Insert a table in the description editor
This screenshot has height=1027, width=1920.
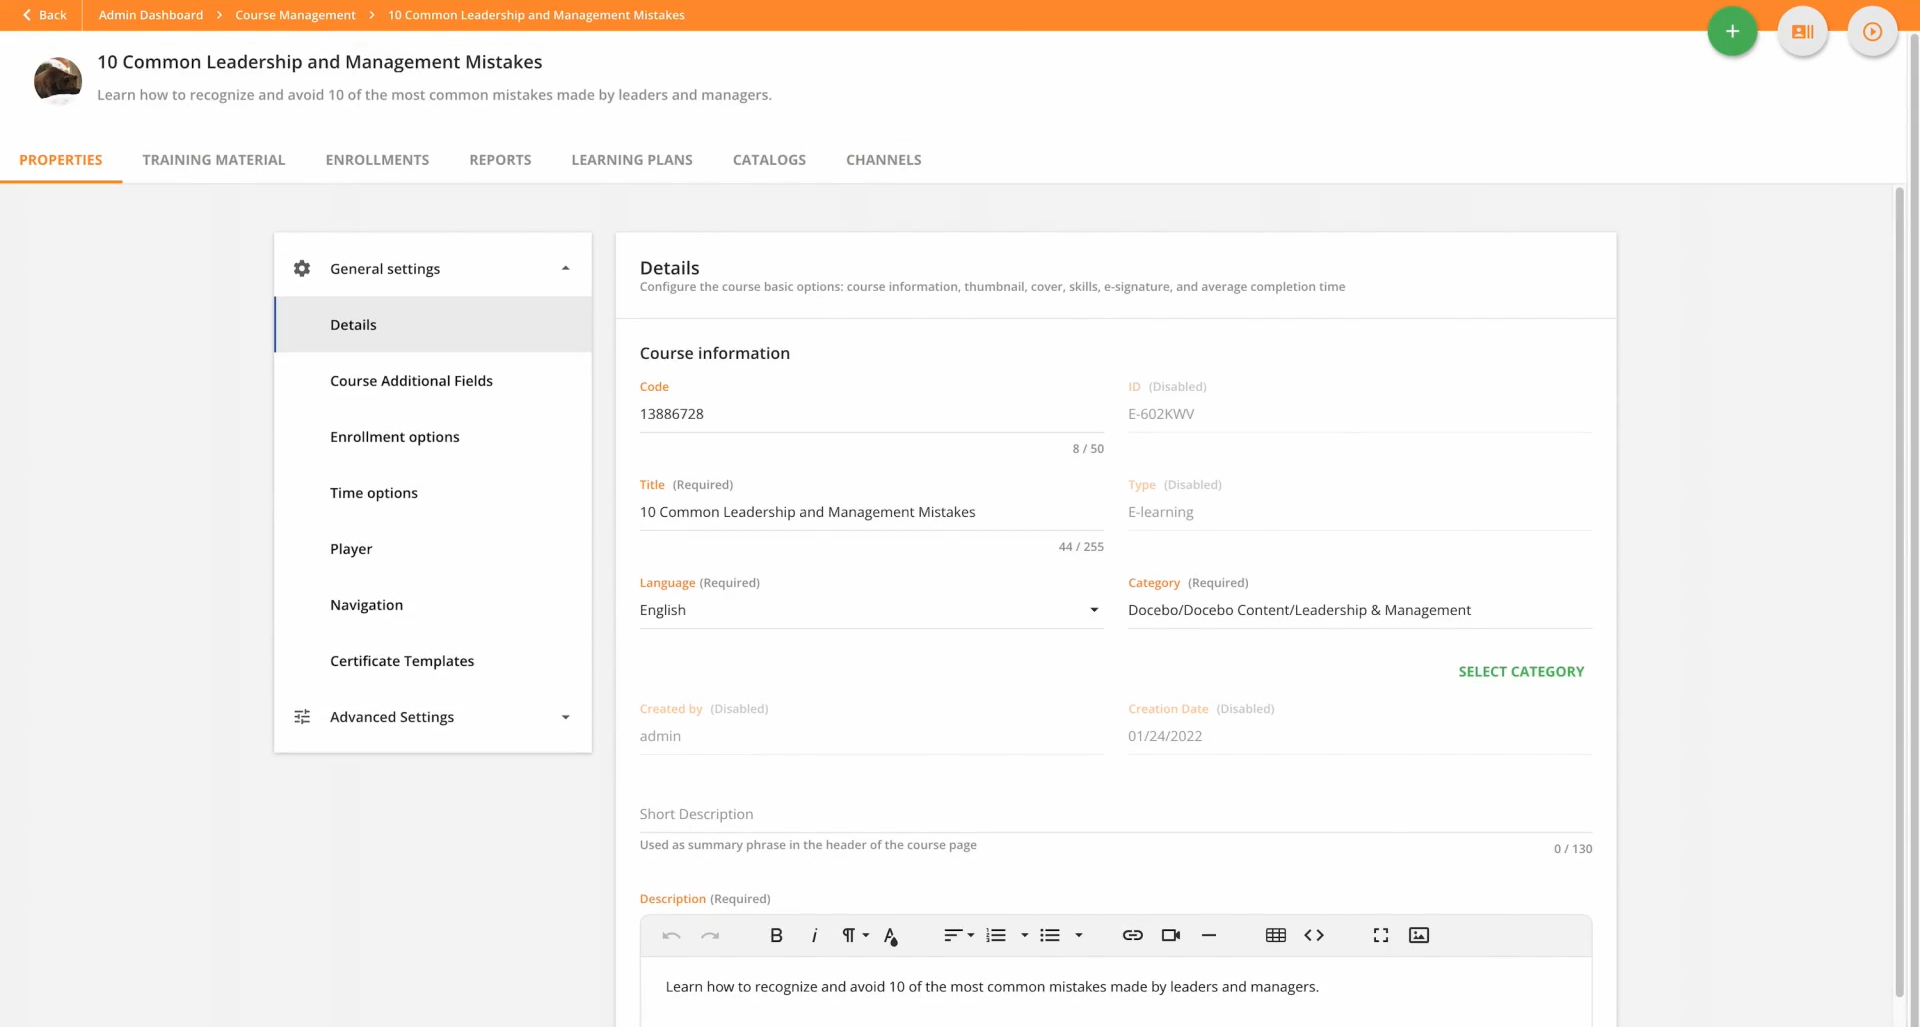pos(1276,935)
